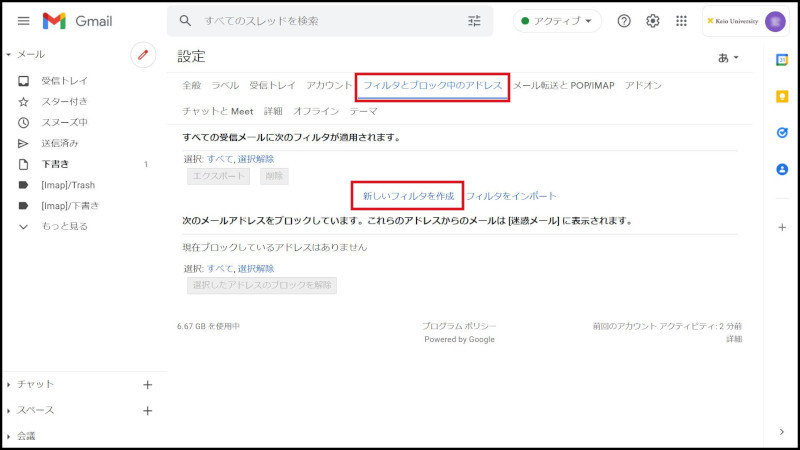
Task: Switch to the ラベル settings tab
Action: pos(225,86)
